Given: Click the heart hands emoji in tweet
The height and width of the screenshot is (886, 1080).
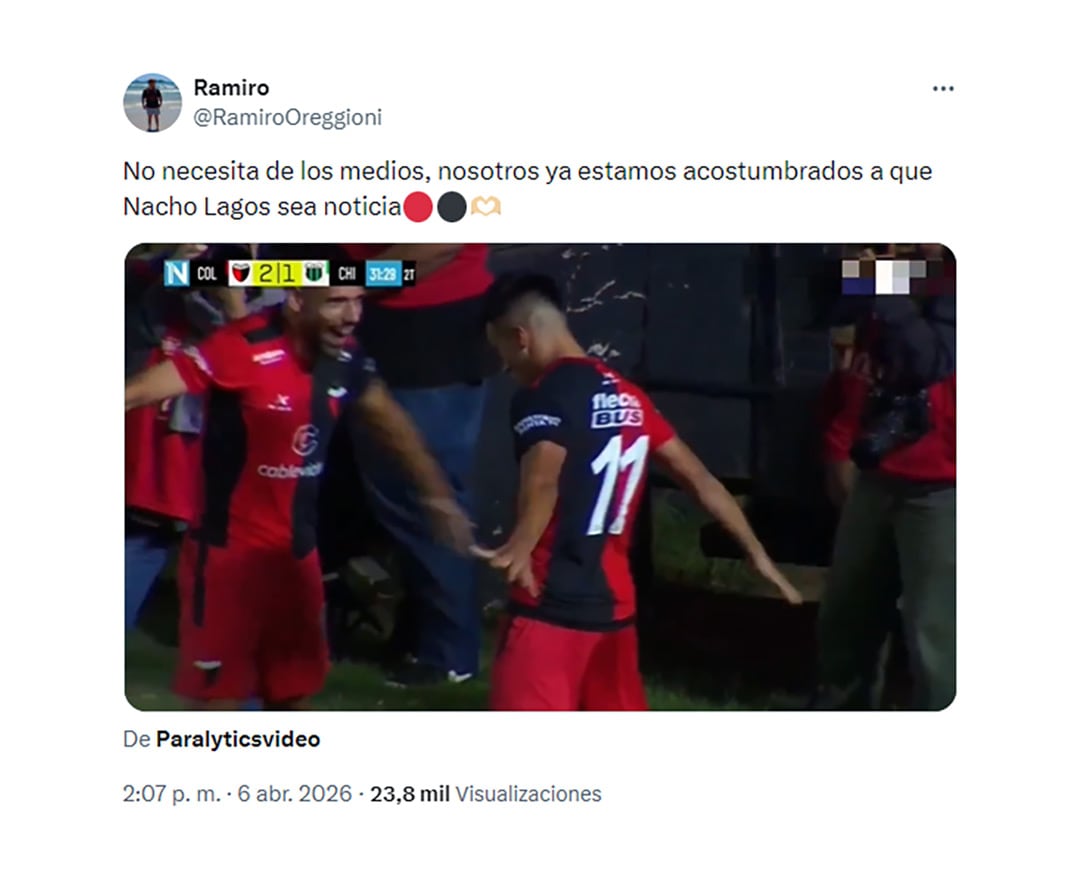Looking at the screenshot, I should click(x=486, y=207).
